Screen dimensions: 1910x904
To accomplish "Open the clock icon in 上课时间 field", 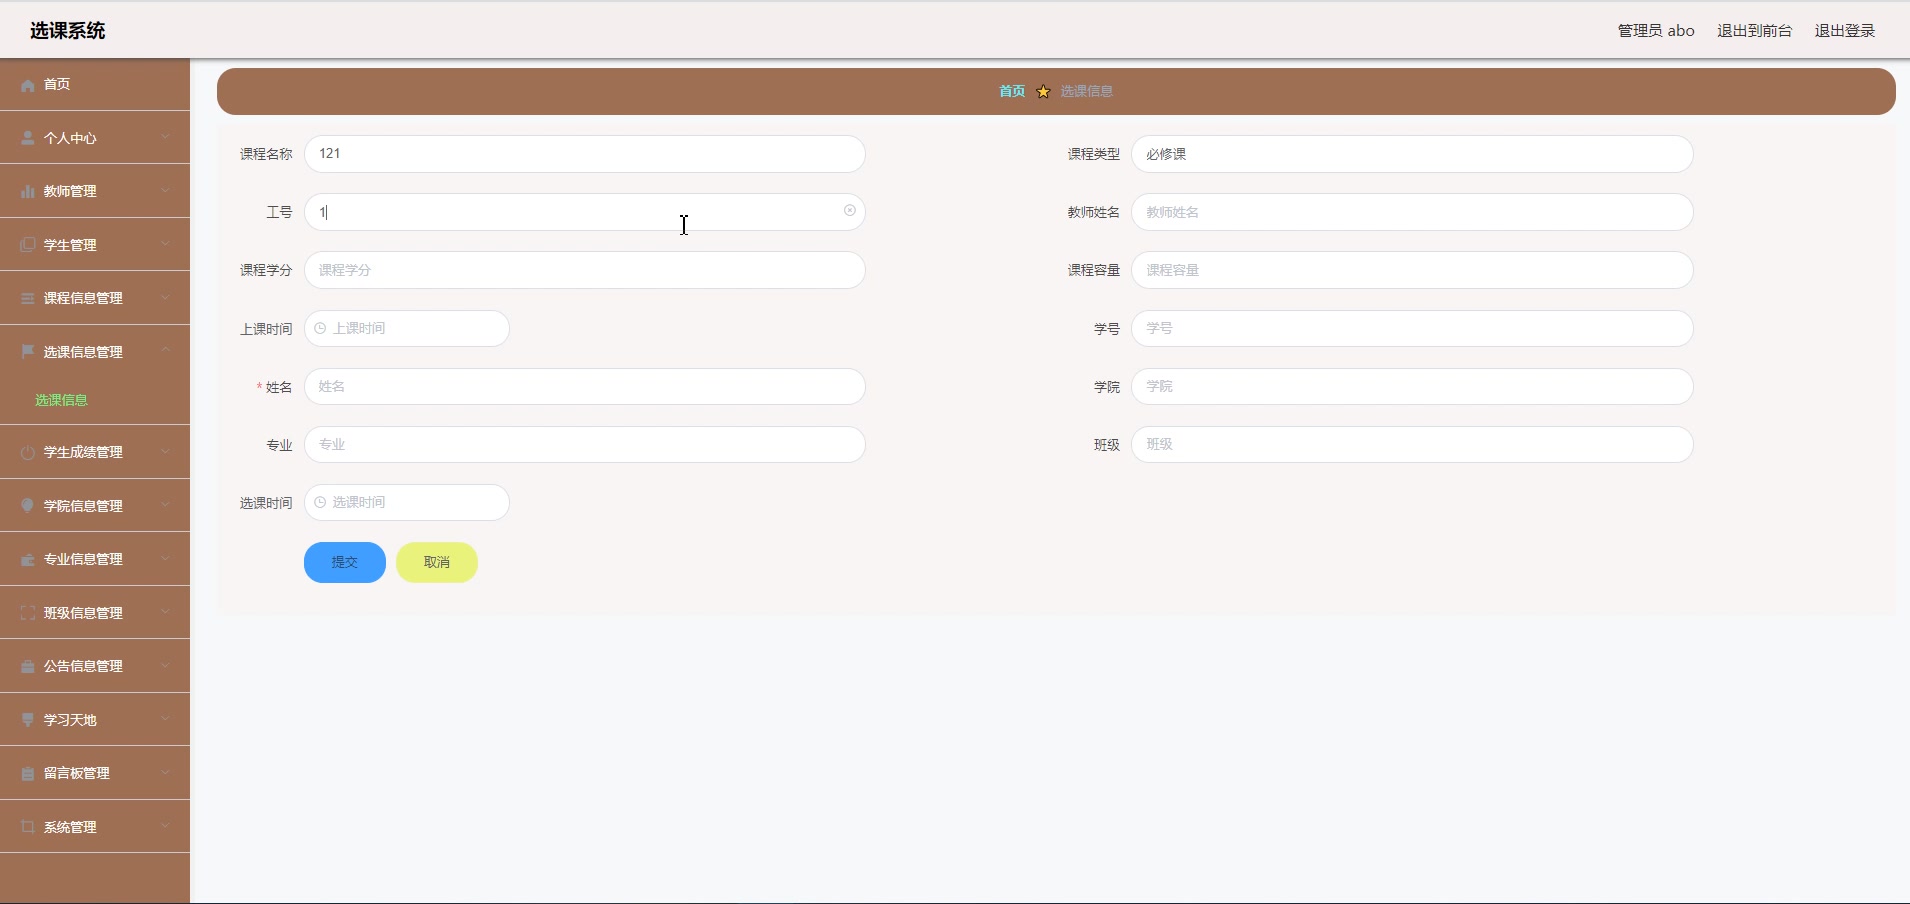I will [319, 328].
